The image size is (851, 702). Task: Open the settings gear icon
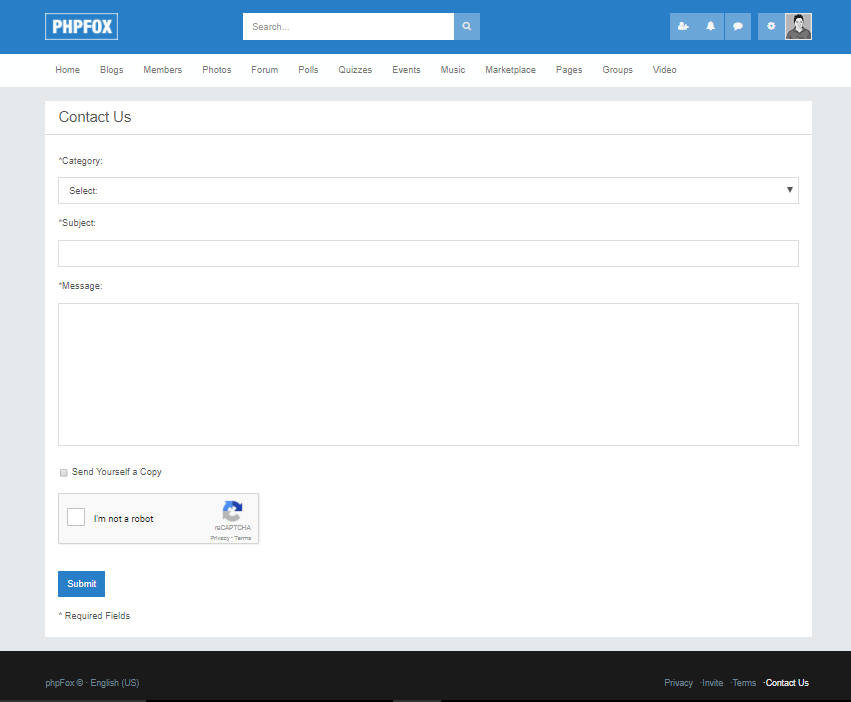pyautogui.click(x=771, y=27)
